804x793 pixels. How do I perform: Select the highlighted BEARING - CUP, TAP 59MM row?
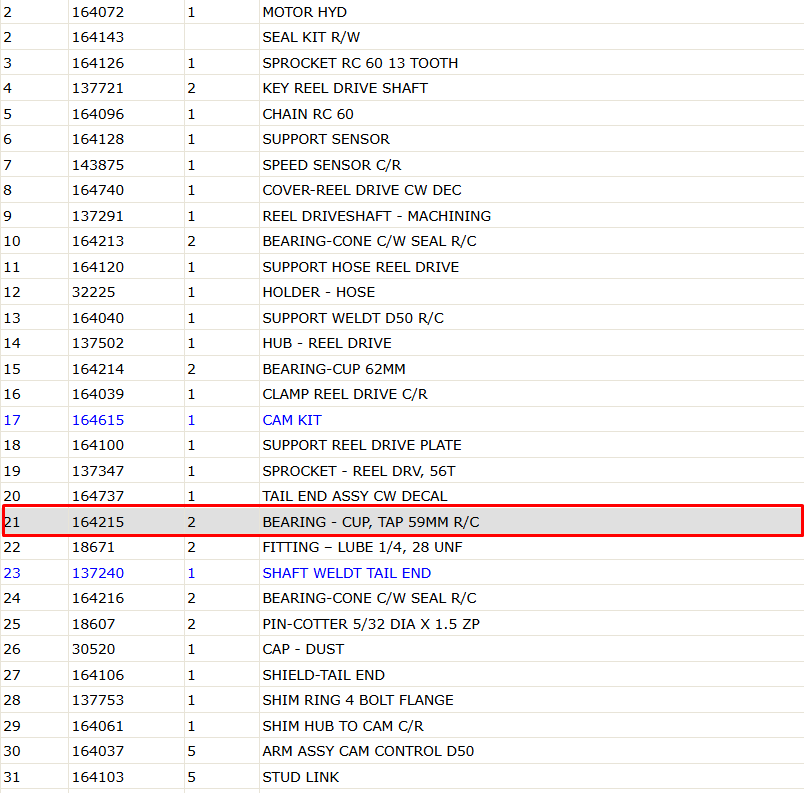point(403,521)
